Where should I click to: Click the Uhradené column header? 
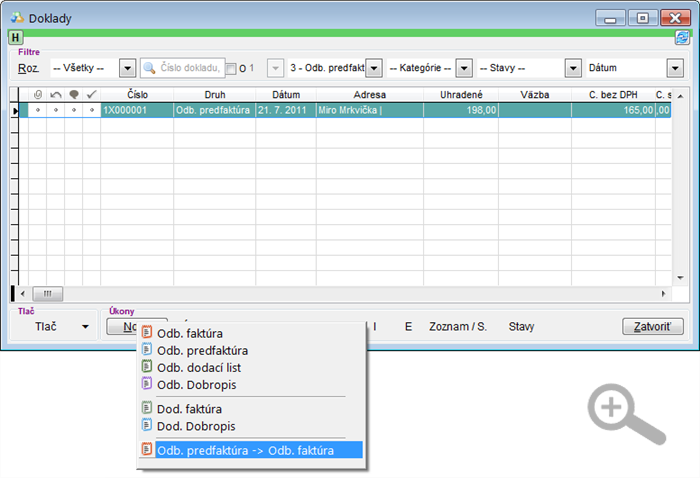[x=461, y=94]
